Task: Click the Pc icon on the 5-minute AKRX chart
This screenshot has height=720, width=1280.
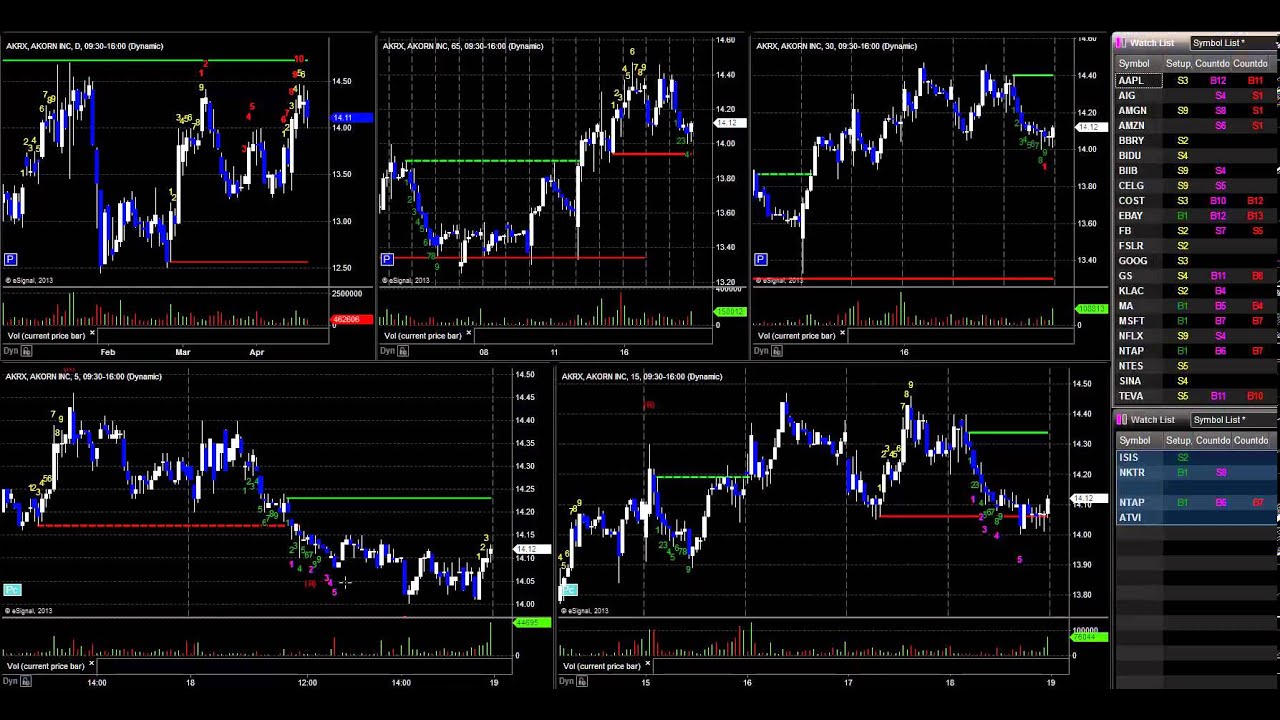Action: pyautogui.click(x=12, y=590)
